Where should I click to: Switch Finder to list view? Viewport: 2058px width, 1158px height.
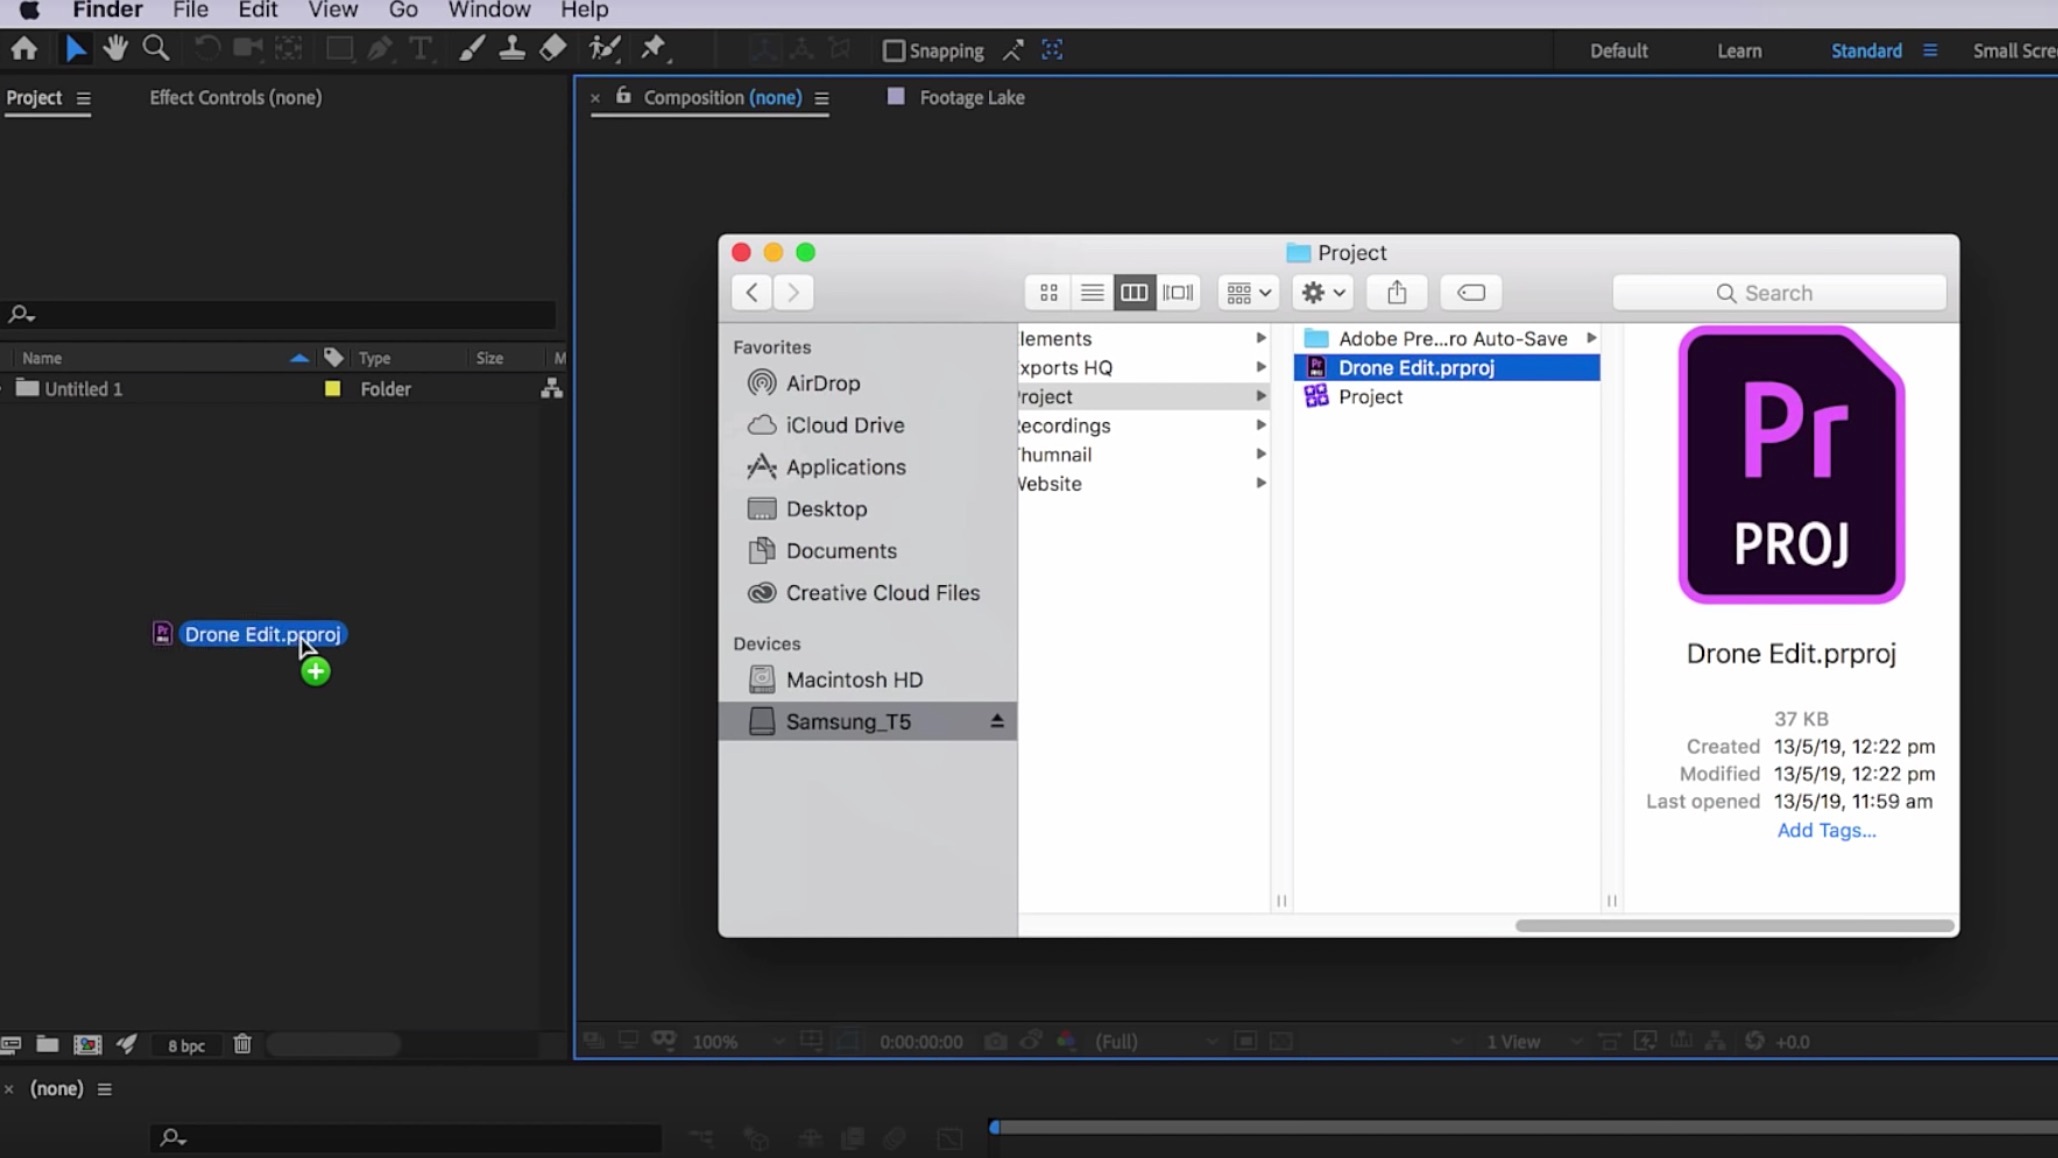point(1092,293)
